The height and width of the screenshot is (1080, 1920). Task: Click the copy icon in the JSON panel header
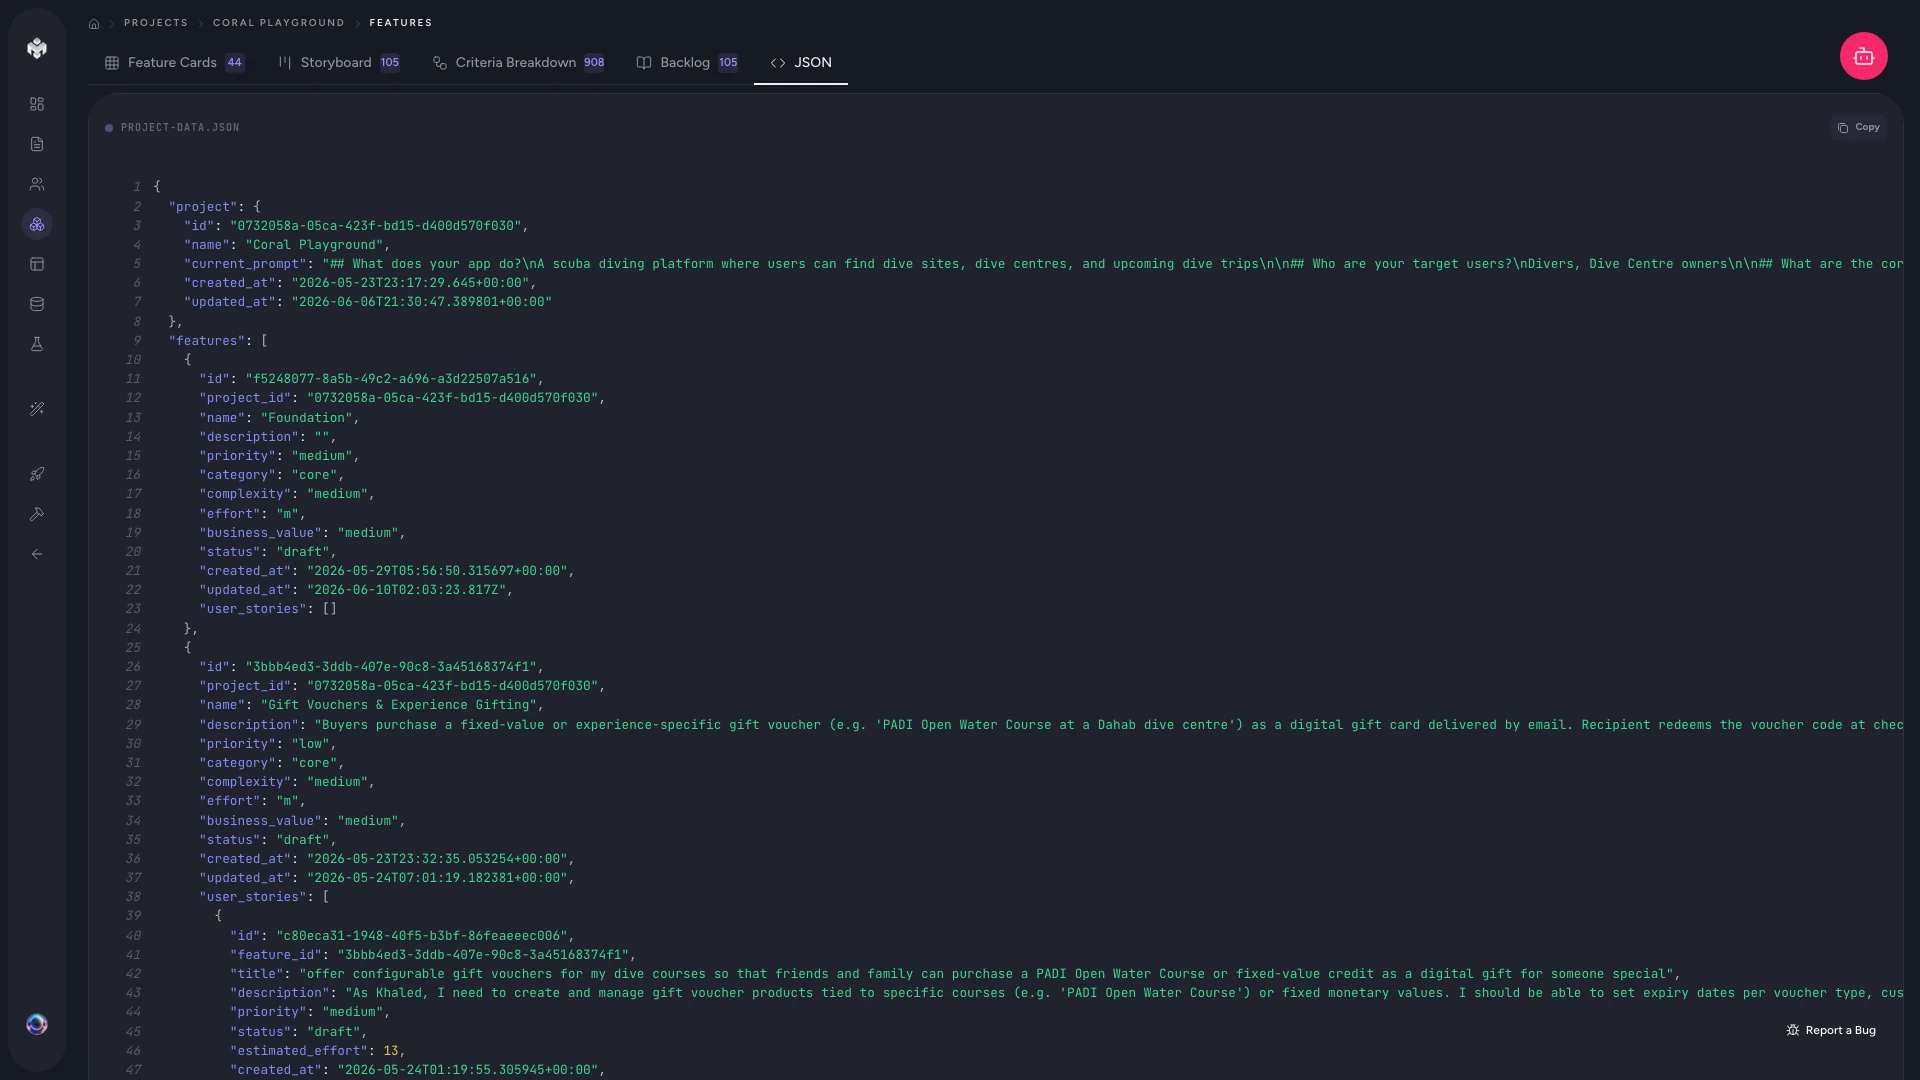(x=1843, y=128)
